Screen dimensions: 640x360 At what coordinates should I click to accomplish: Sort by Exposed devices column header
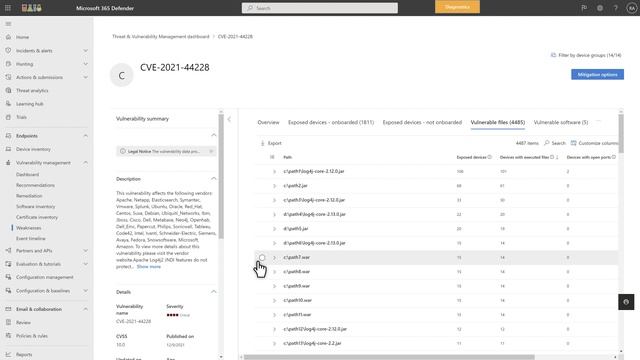473,157
